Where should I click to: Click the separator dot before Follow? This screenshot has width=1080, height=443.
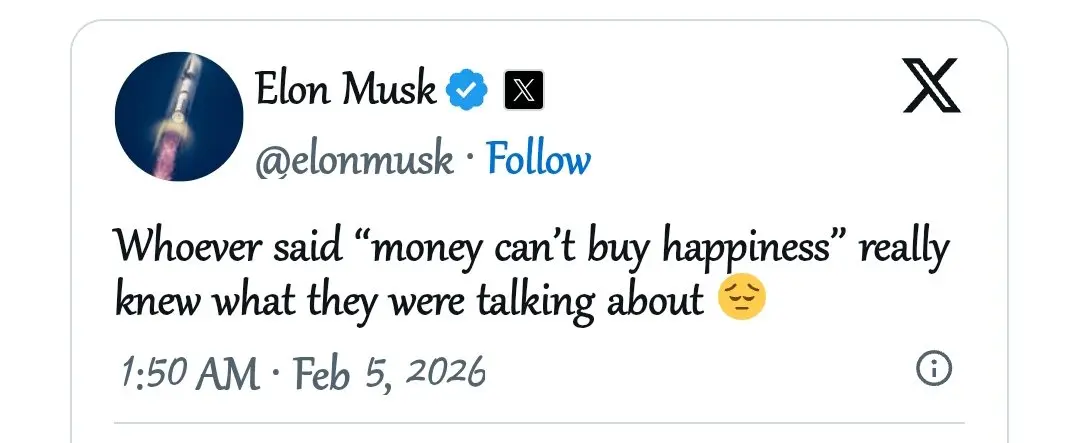click(469, 161)
